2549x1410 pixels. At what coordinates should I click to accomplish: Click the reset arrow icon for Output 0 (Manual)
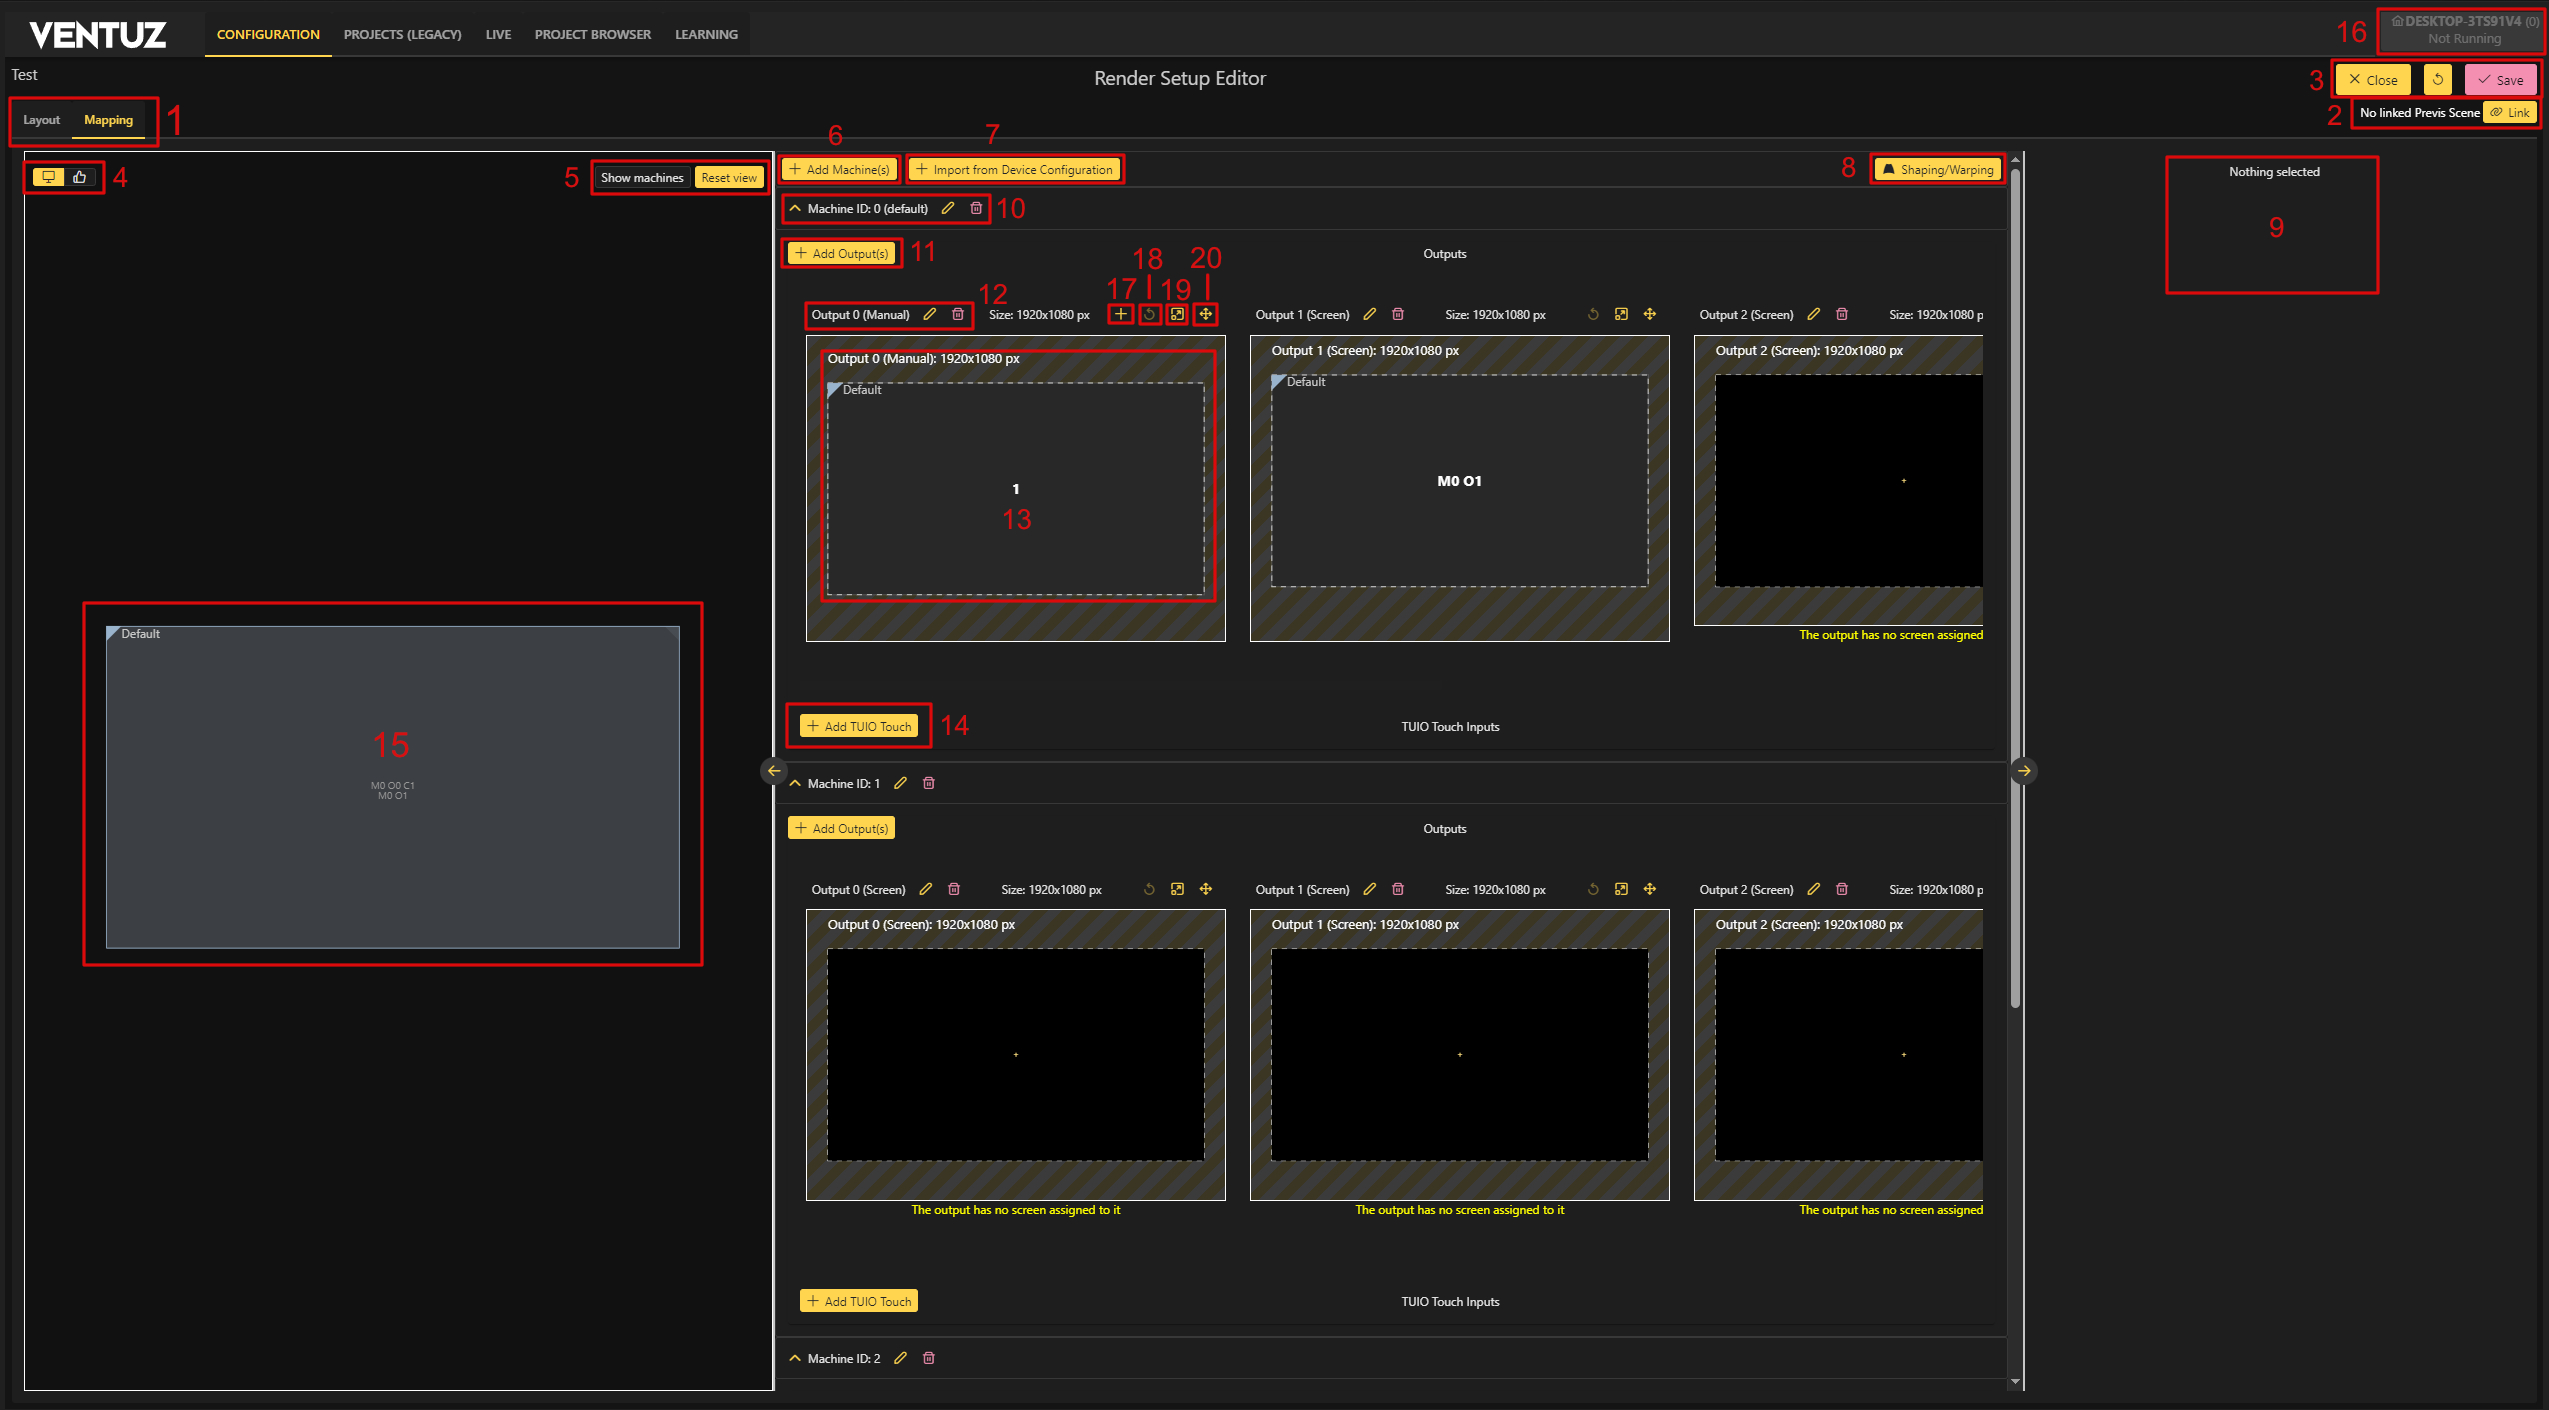pyautogui.click(x=1149, y=314)
